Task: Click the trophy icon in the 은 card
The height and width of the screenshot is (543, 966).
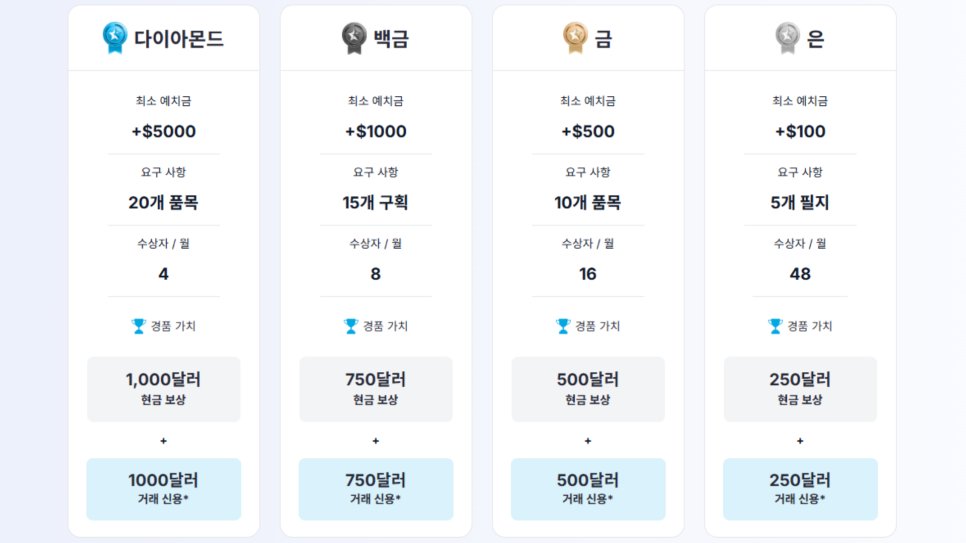Action: (x=775, y=326)
